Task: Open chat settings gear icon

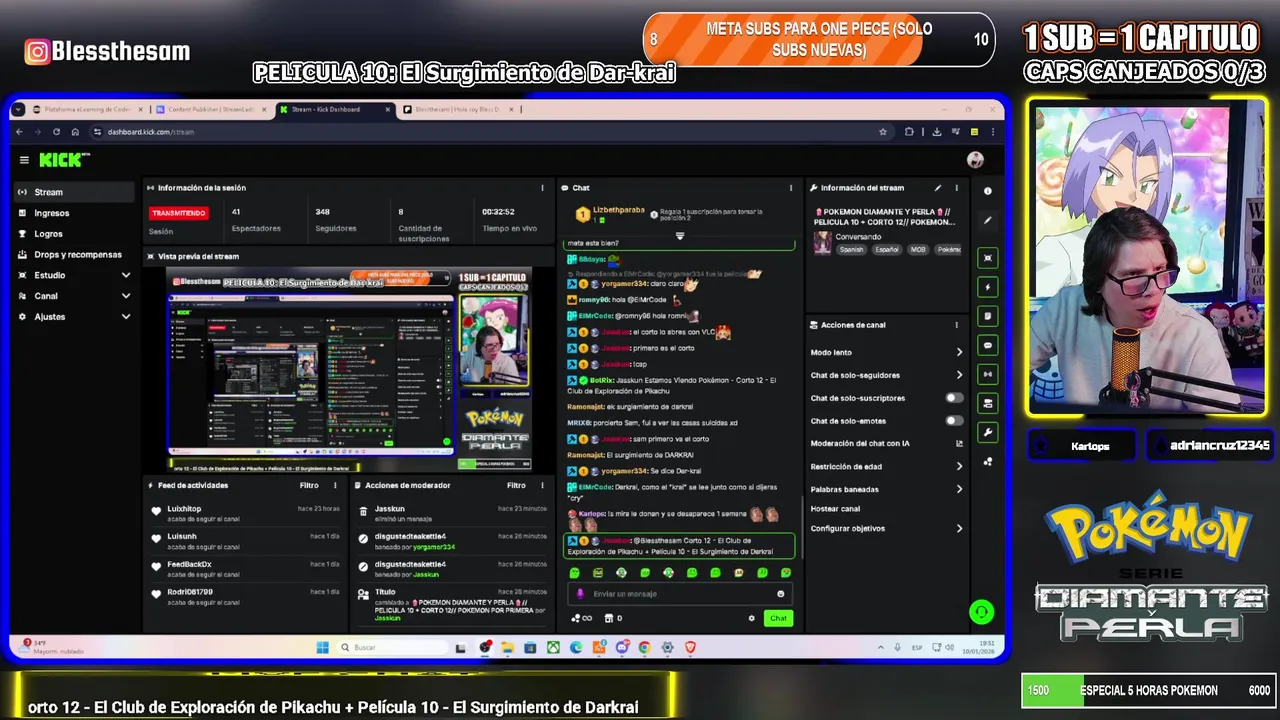Action: click(752, 618)
